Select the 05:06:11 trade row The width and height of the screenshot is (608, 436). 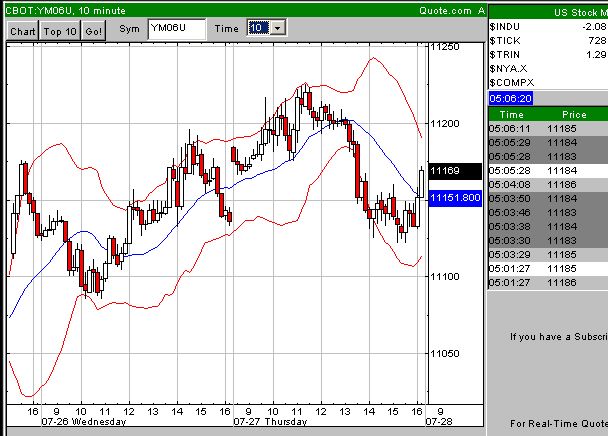coord(548,128)
